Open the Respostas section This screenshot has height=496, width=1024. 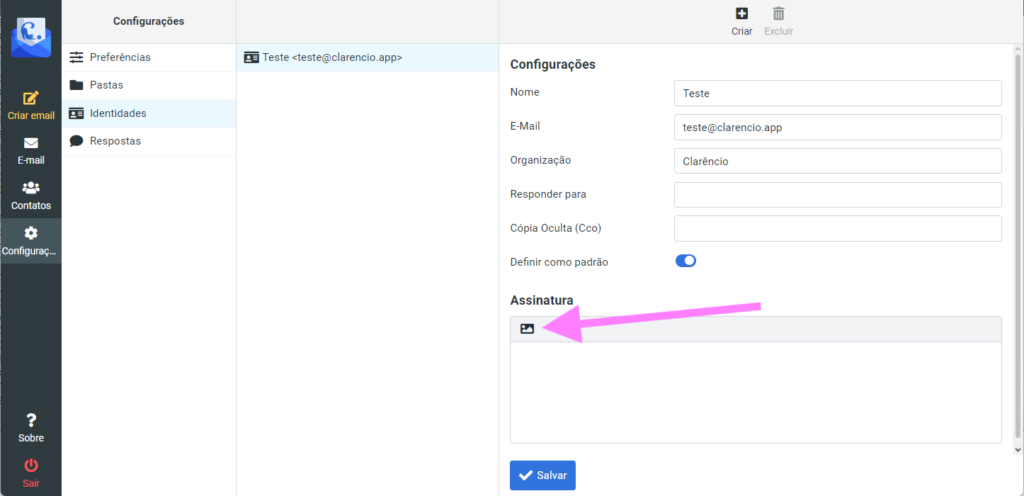(x=149, y=141)
